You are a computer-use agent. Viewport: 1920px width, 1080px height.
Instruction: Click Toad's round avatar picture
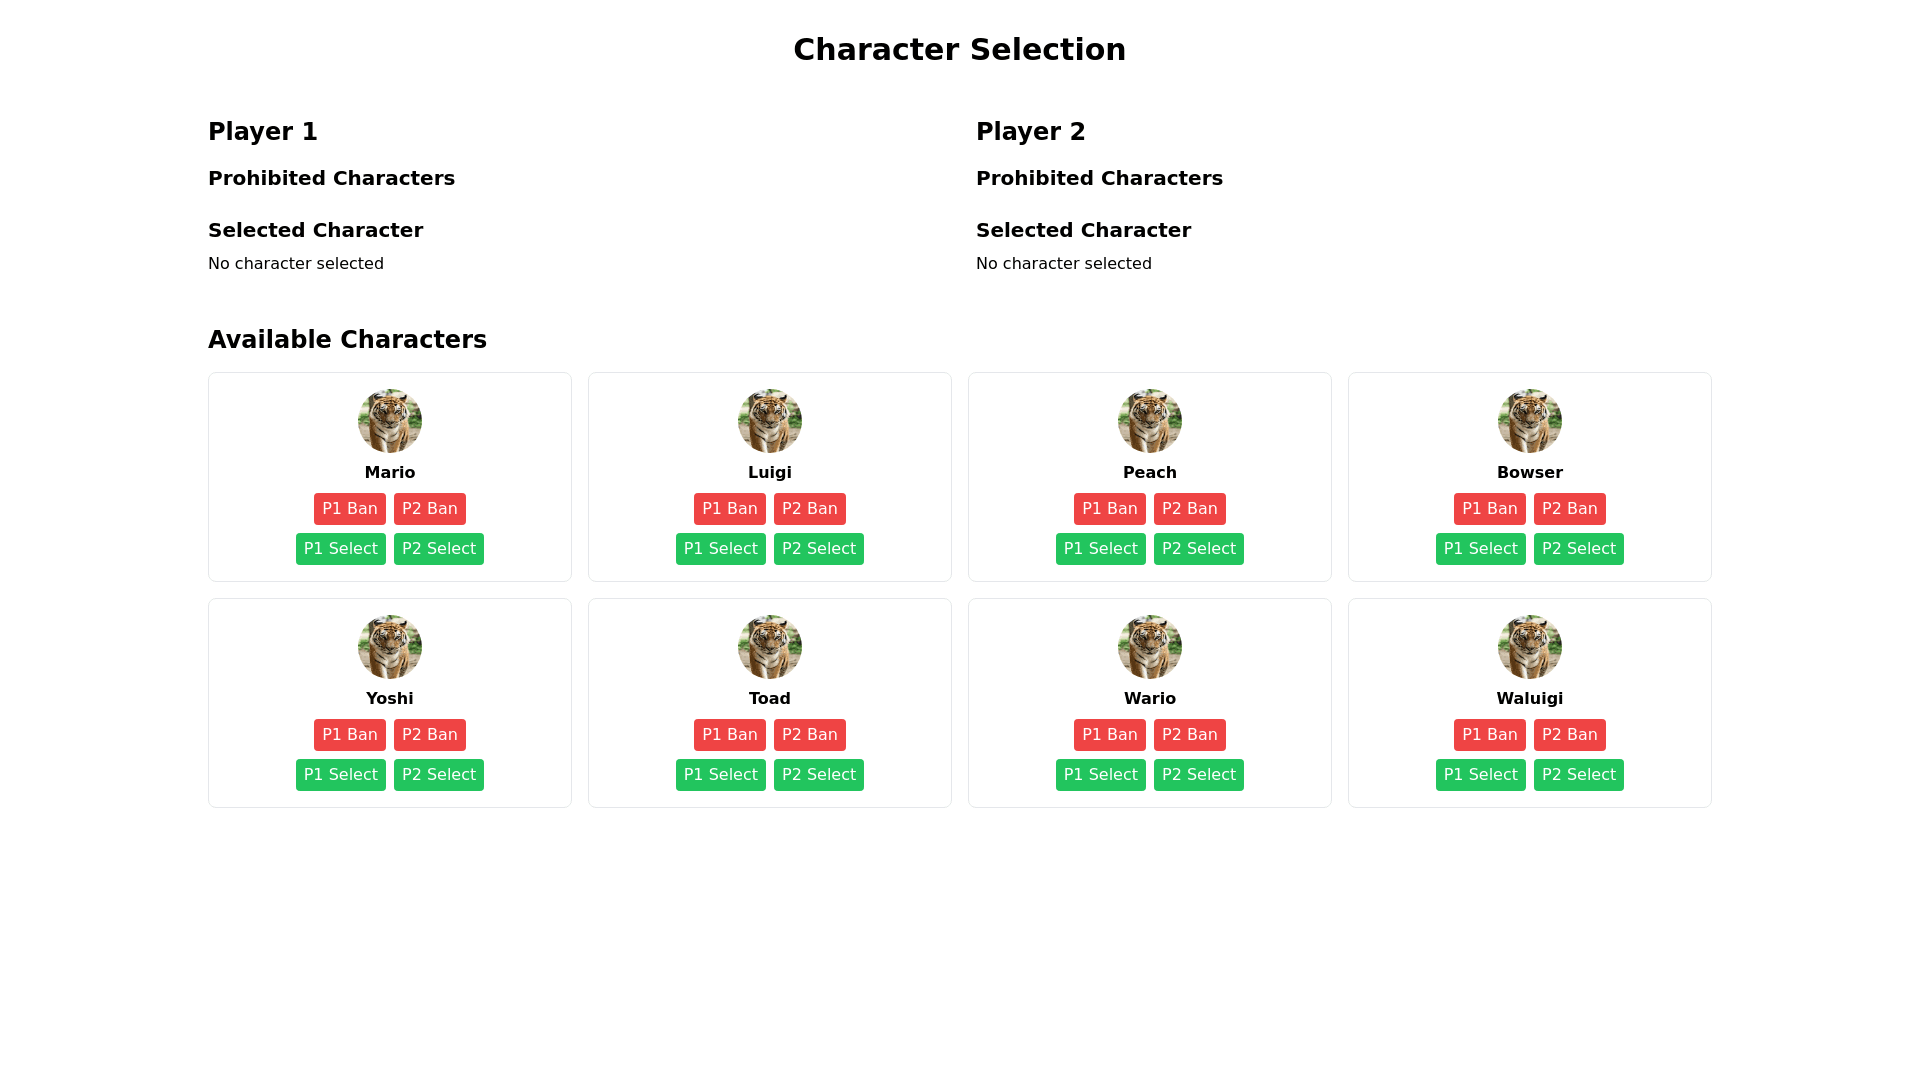(x=770, y=647)
